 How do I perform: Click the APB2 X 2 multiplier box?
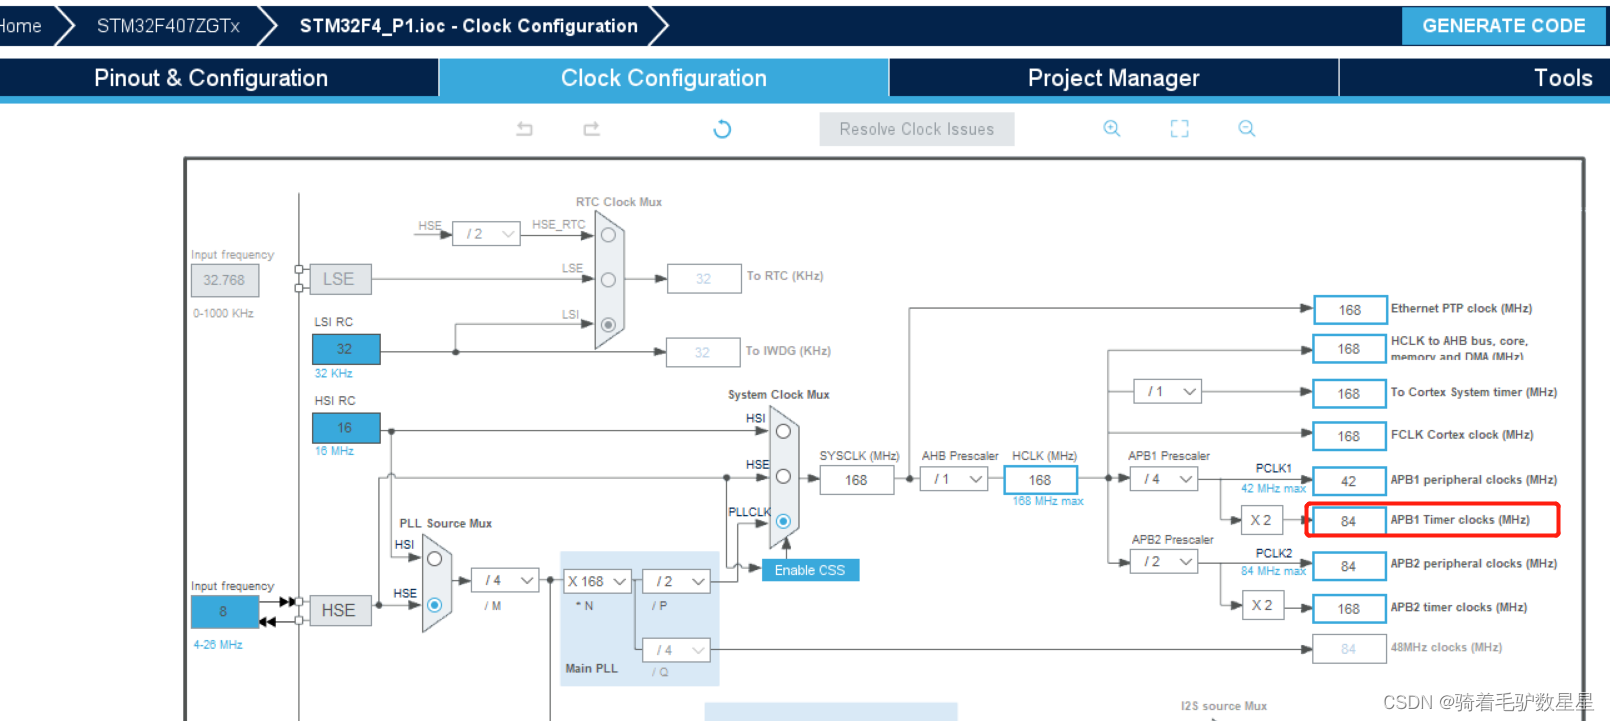1263,605
